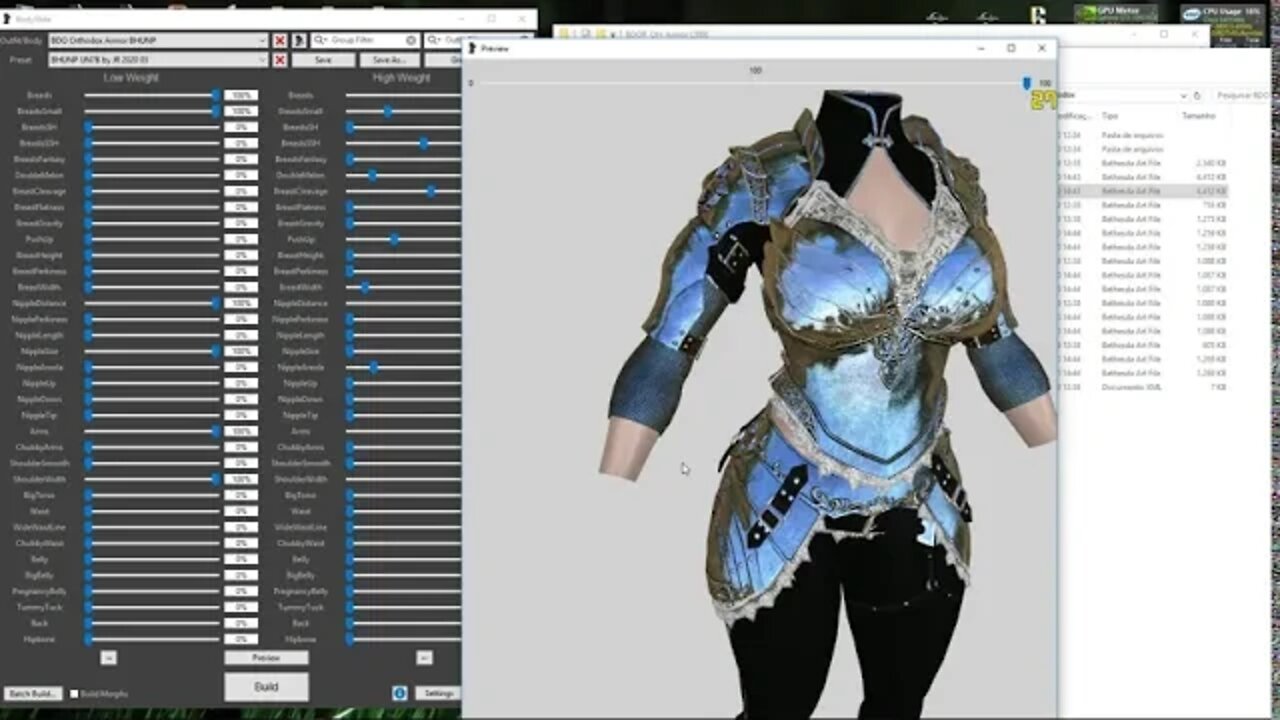
Task: Click the Low Weight column heading
Action: click(131, 77)
